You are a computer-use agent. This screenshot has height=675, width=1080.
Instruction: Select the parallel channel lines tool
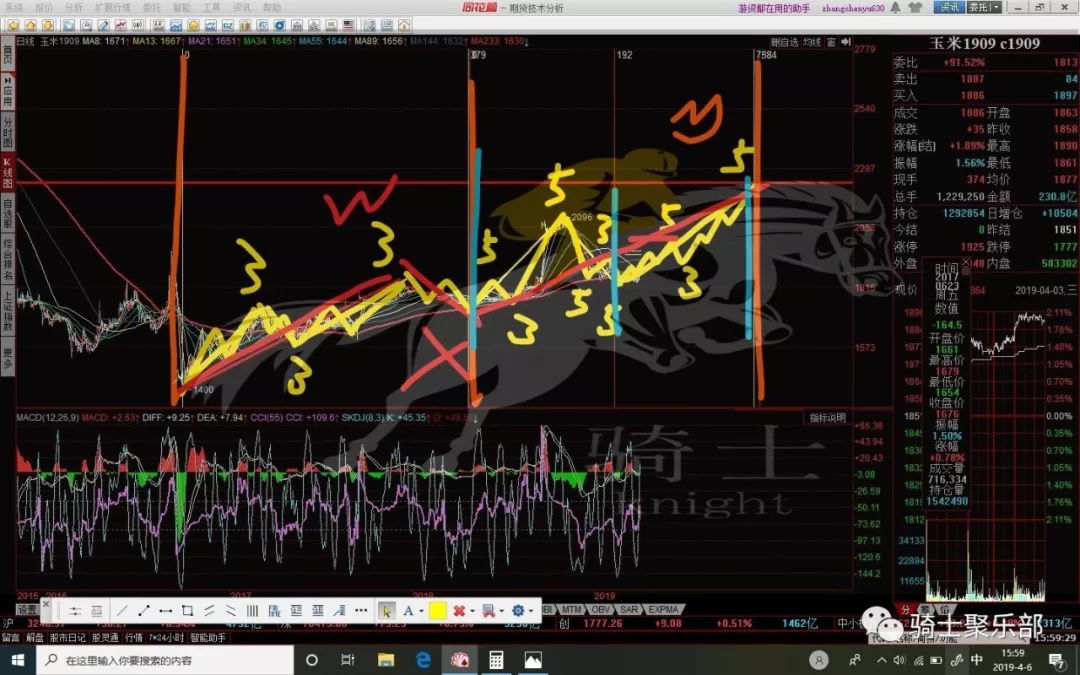pyautogui.click(x=209, y=611)
